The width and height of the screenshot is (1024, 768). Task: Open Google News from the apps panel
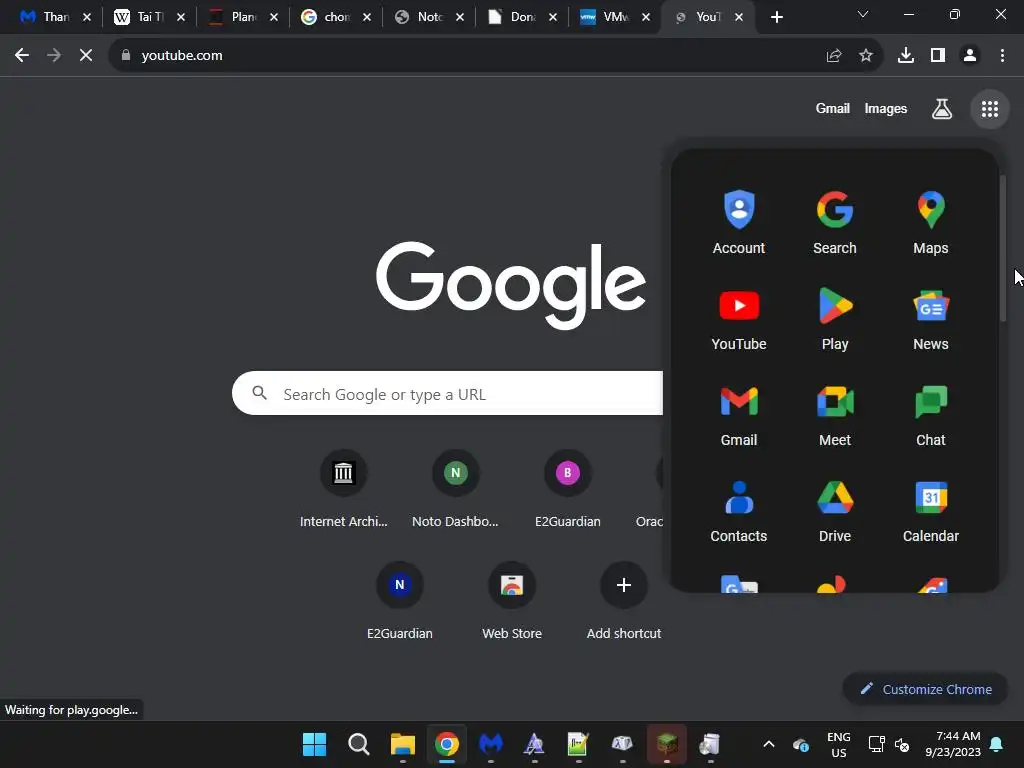[931, 319]
